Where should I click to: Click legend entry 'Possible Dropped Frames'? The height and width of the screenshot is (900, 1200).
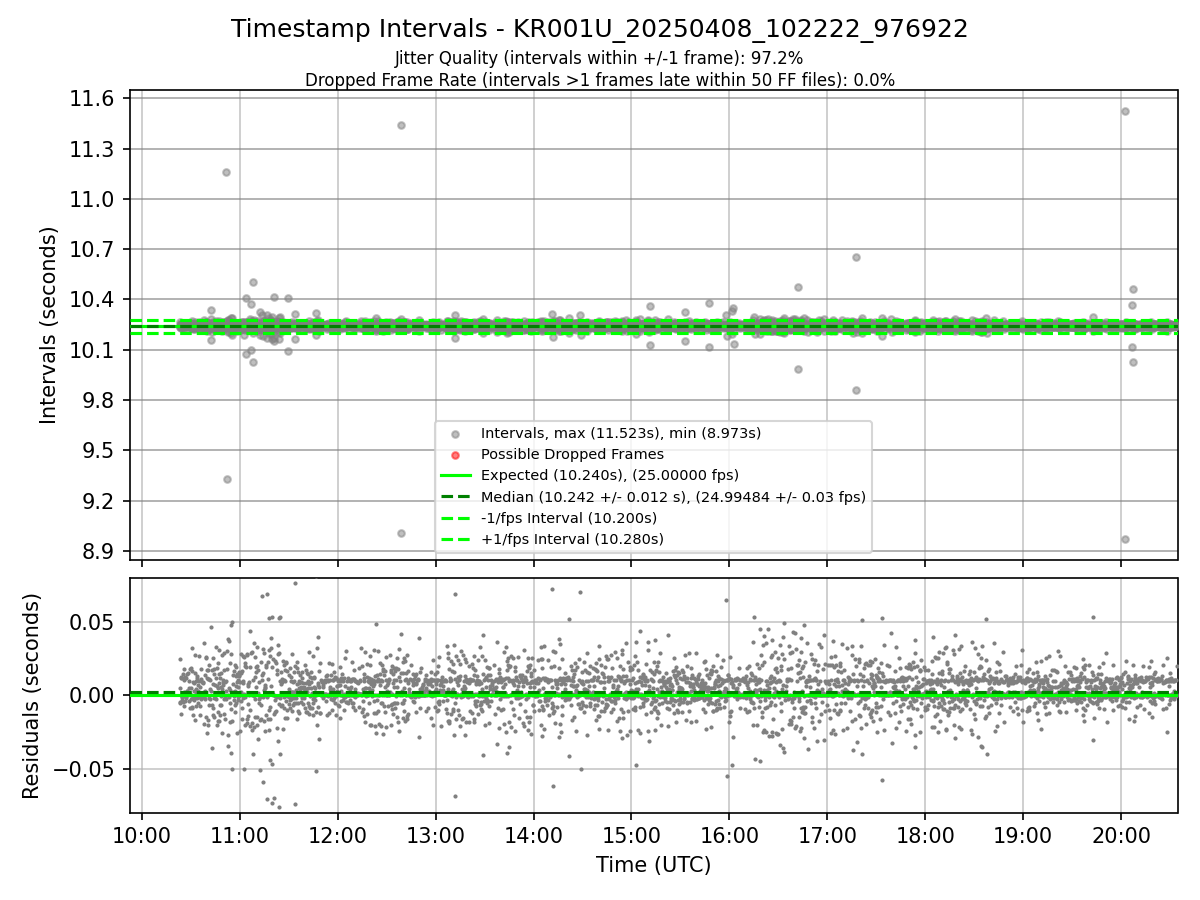[572, 454]
